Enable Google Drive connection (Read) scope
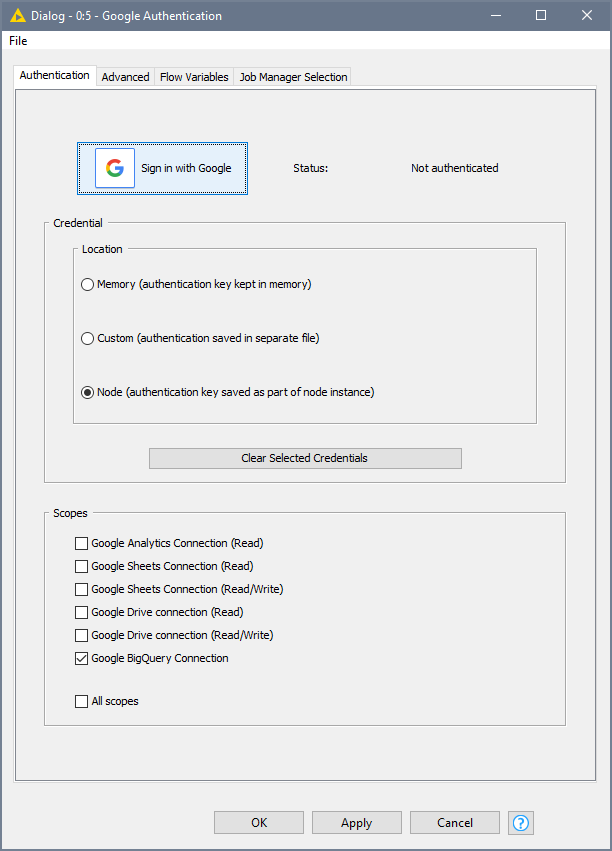The image size is (612, 851). point(81,612)
